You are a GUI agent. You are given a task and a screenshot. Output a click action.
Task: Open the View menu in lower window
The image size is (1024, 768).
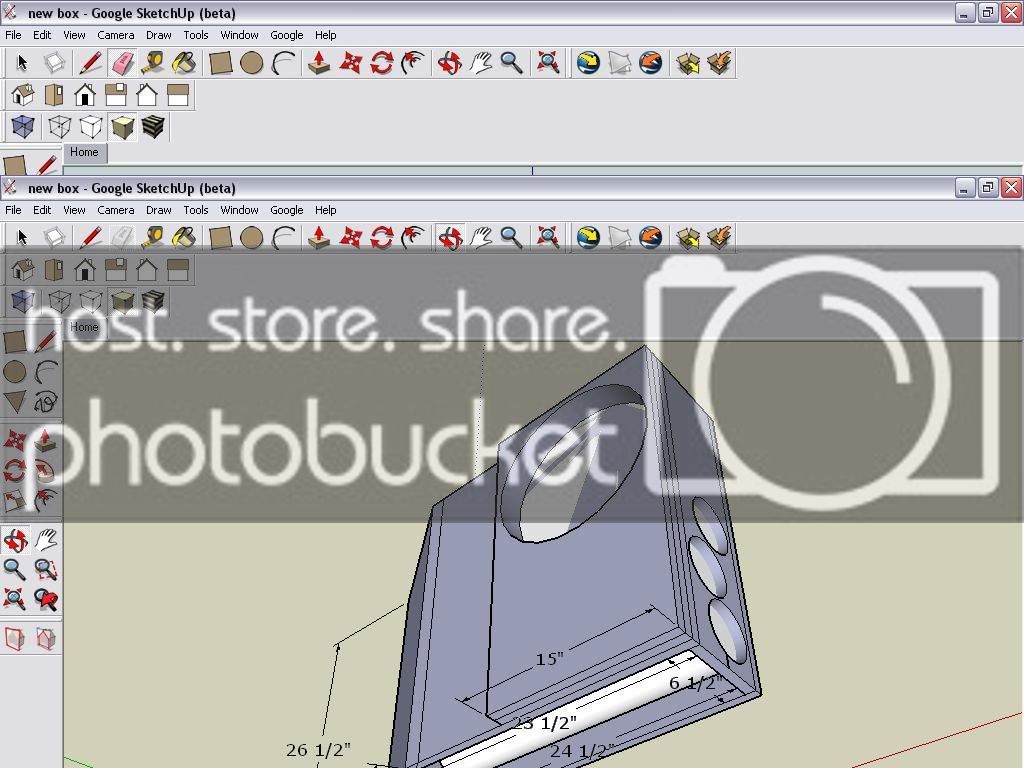74,210
